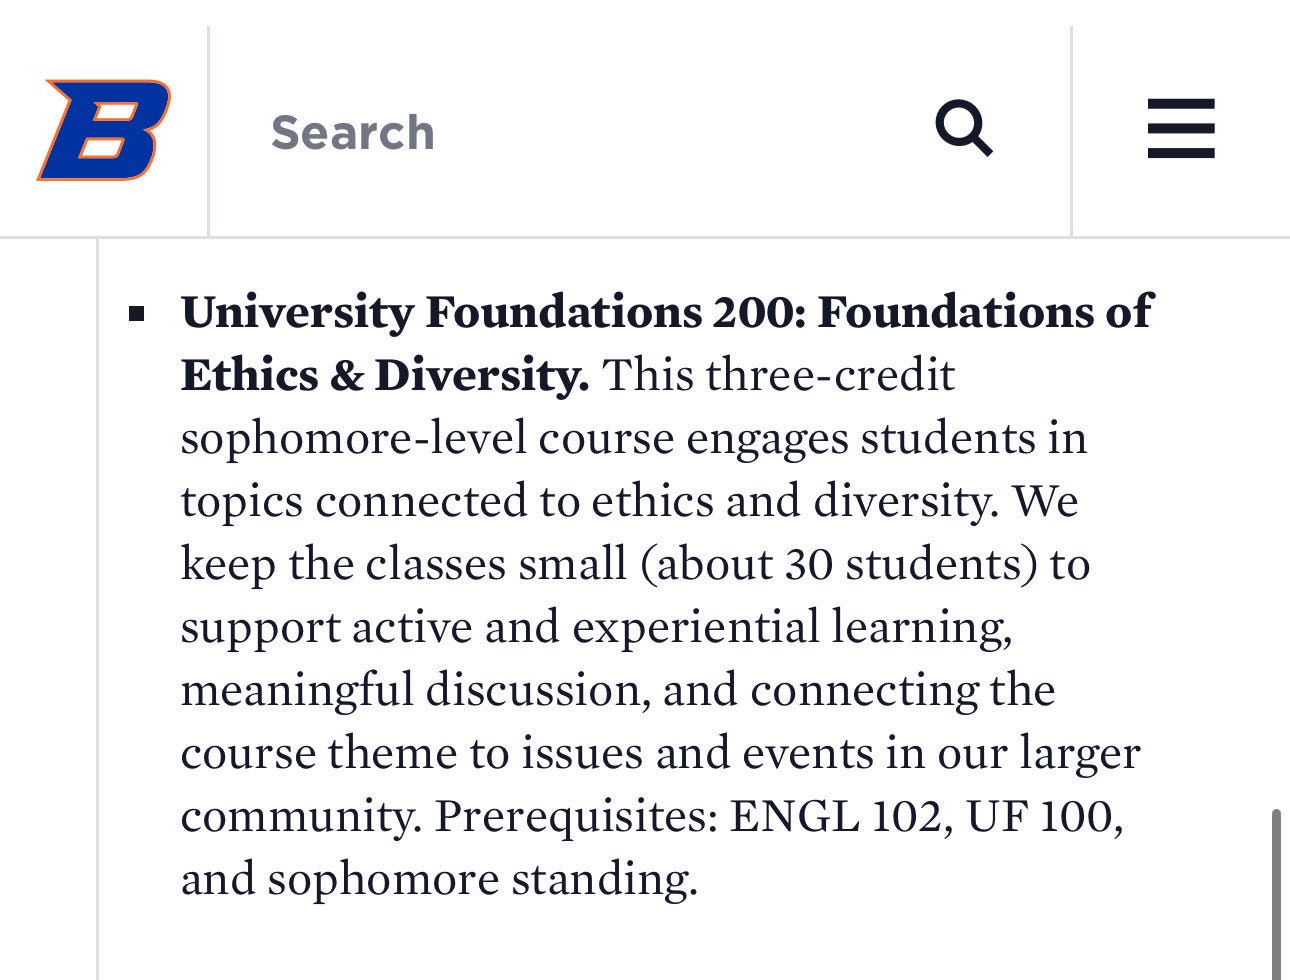The height and width of the screenshot is (980, 1290).
Task: Click the word 'Prerequisites:'
Action: 576,817
